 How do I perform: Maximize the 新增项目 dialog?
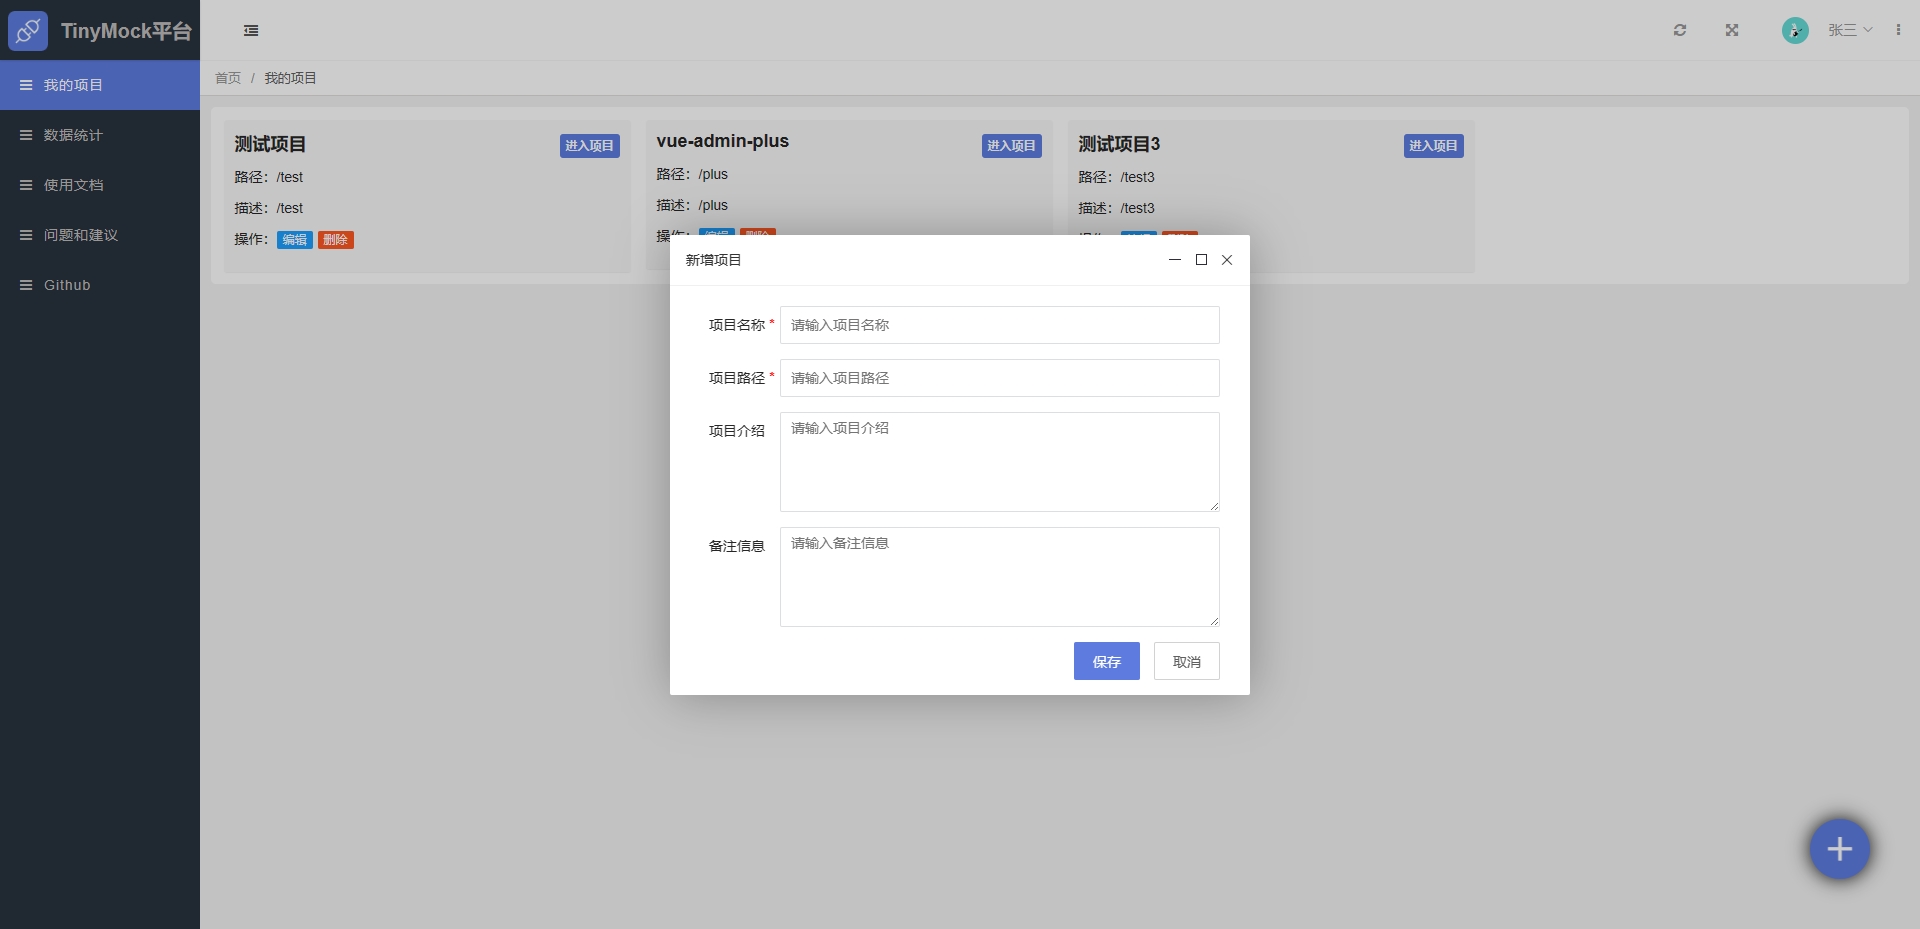(x=1201, y=260)
